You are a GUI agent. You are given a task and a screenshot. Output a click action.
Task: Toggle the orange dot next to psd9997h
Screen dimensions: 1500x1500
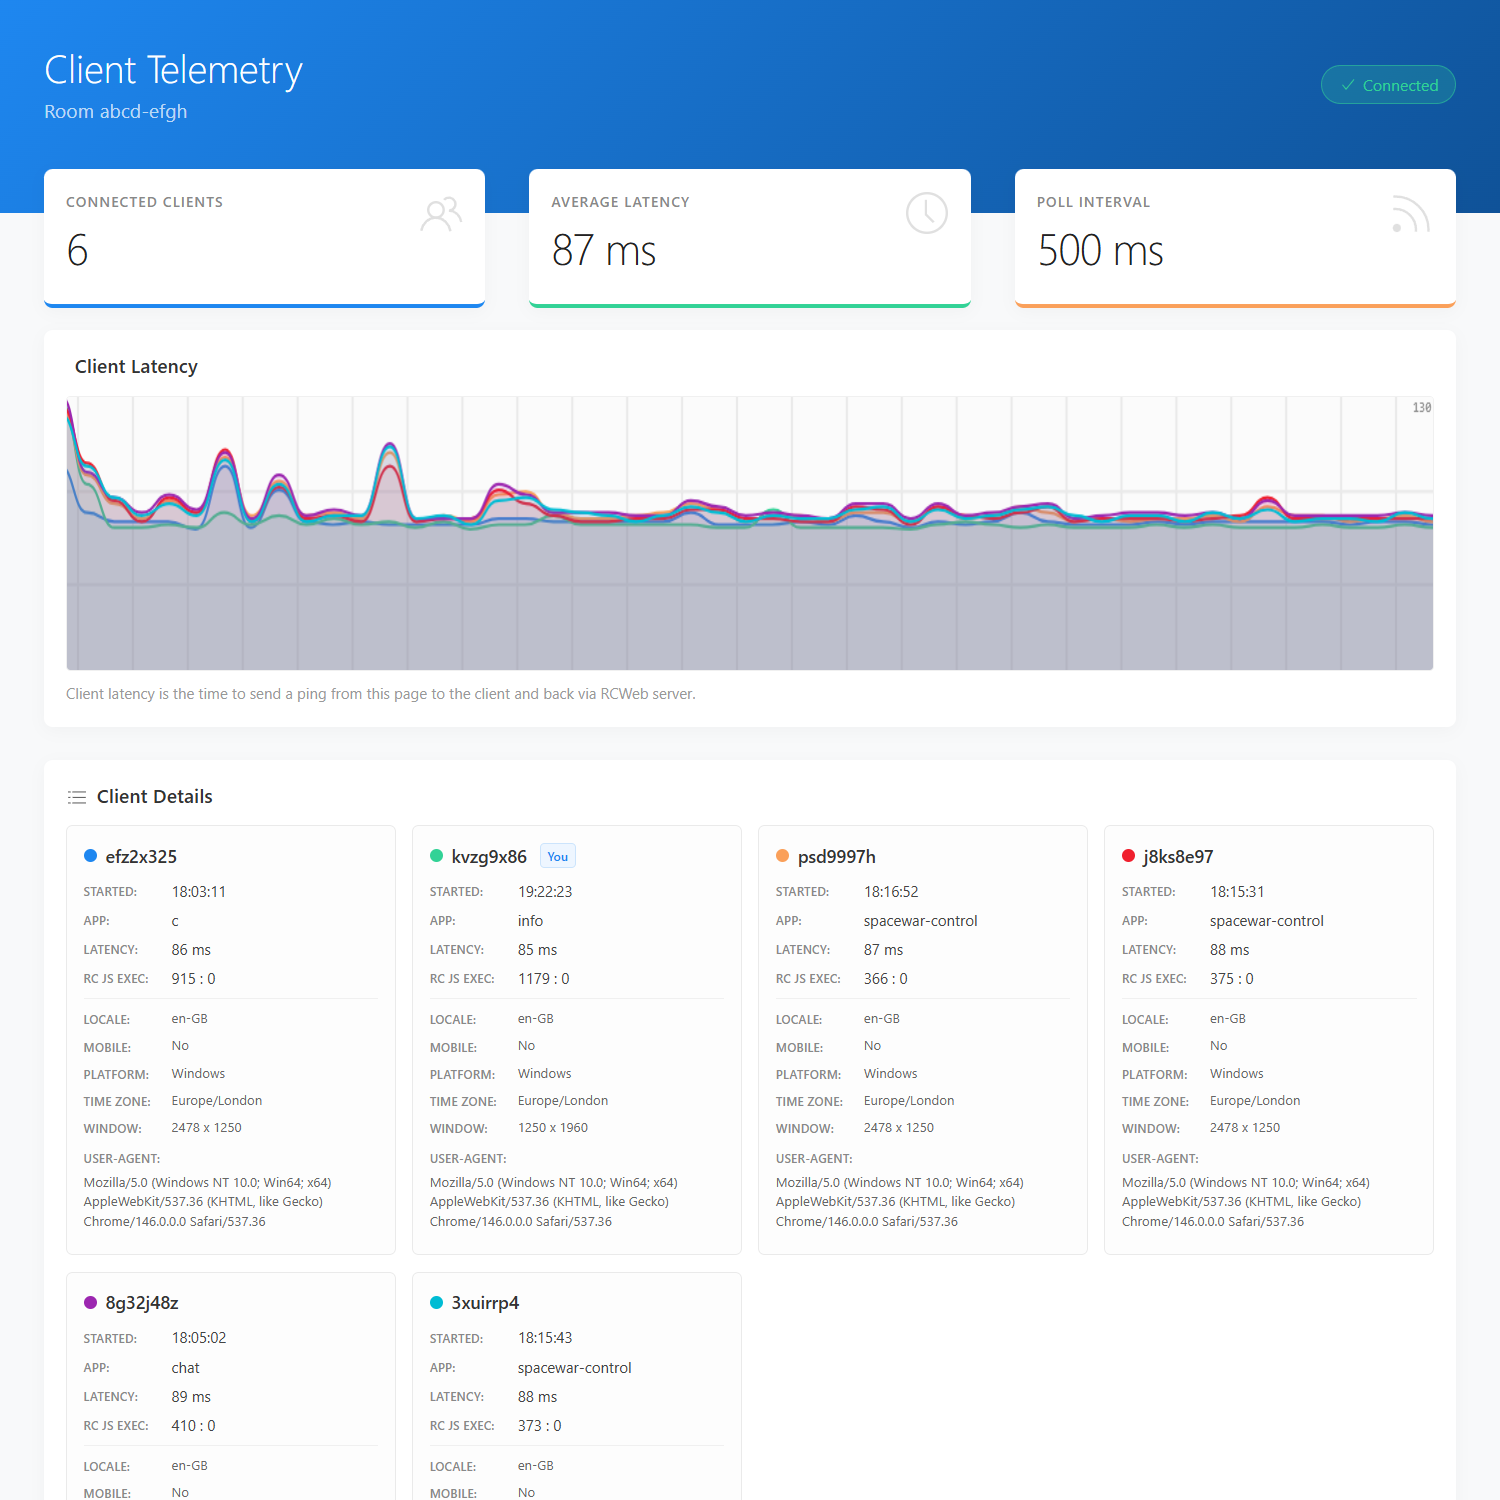782,856
